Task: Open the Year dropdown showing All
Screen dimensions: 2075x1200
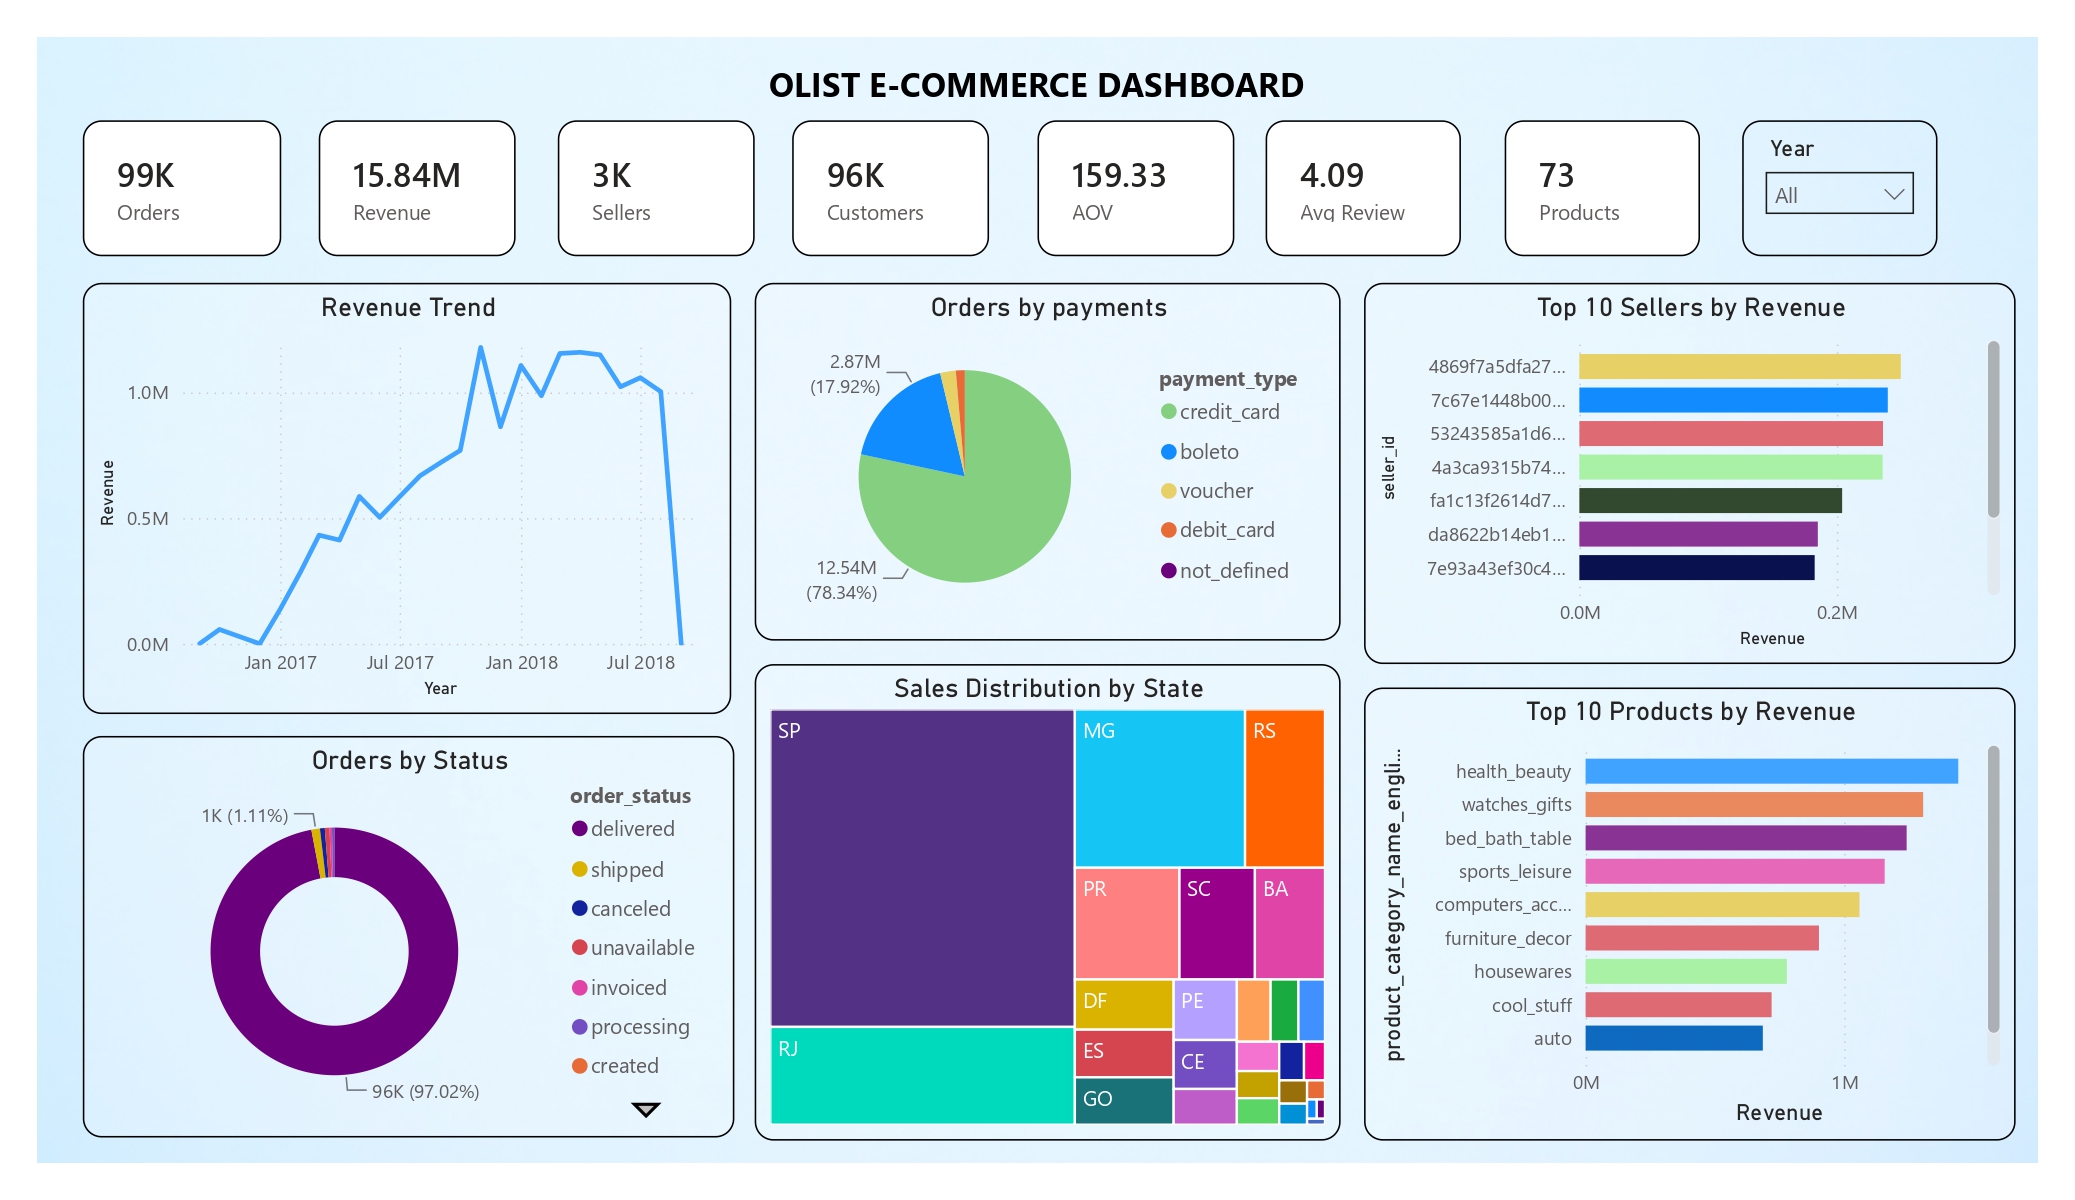Action: (x=1839, y=194)
